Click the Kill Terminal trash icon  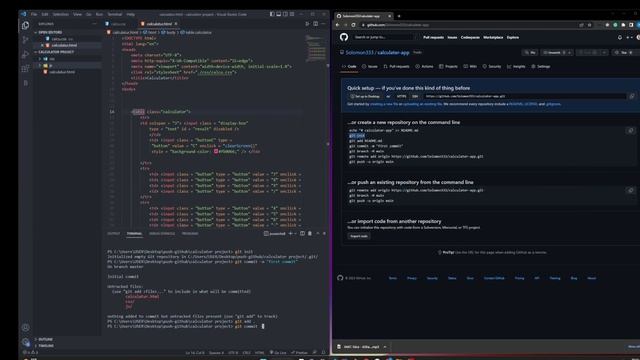pyautogui.click(x=310, y=233)
